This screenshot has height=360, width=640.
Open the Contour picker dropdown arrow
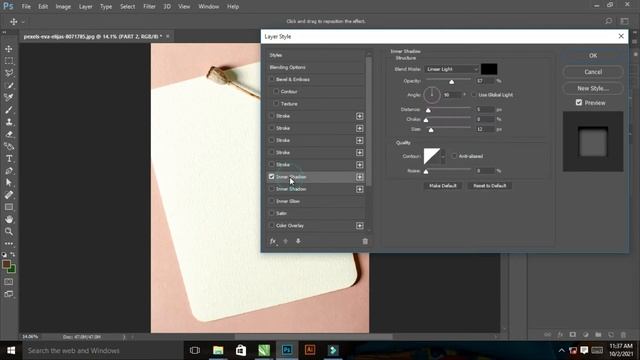pyautogui.click(x=443, y=156)
